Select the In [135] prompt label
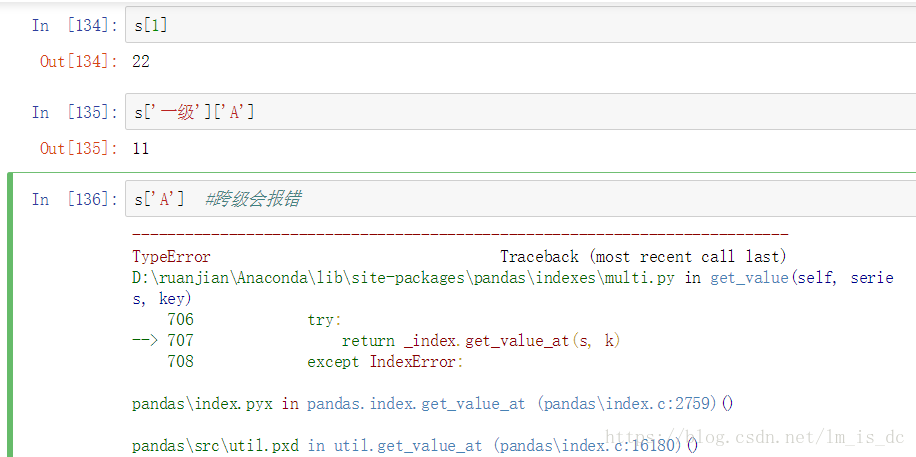 point(75,112)
